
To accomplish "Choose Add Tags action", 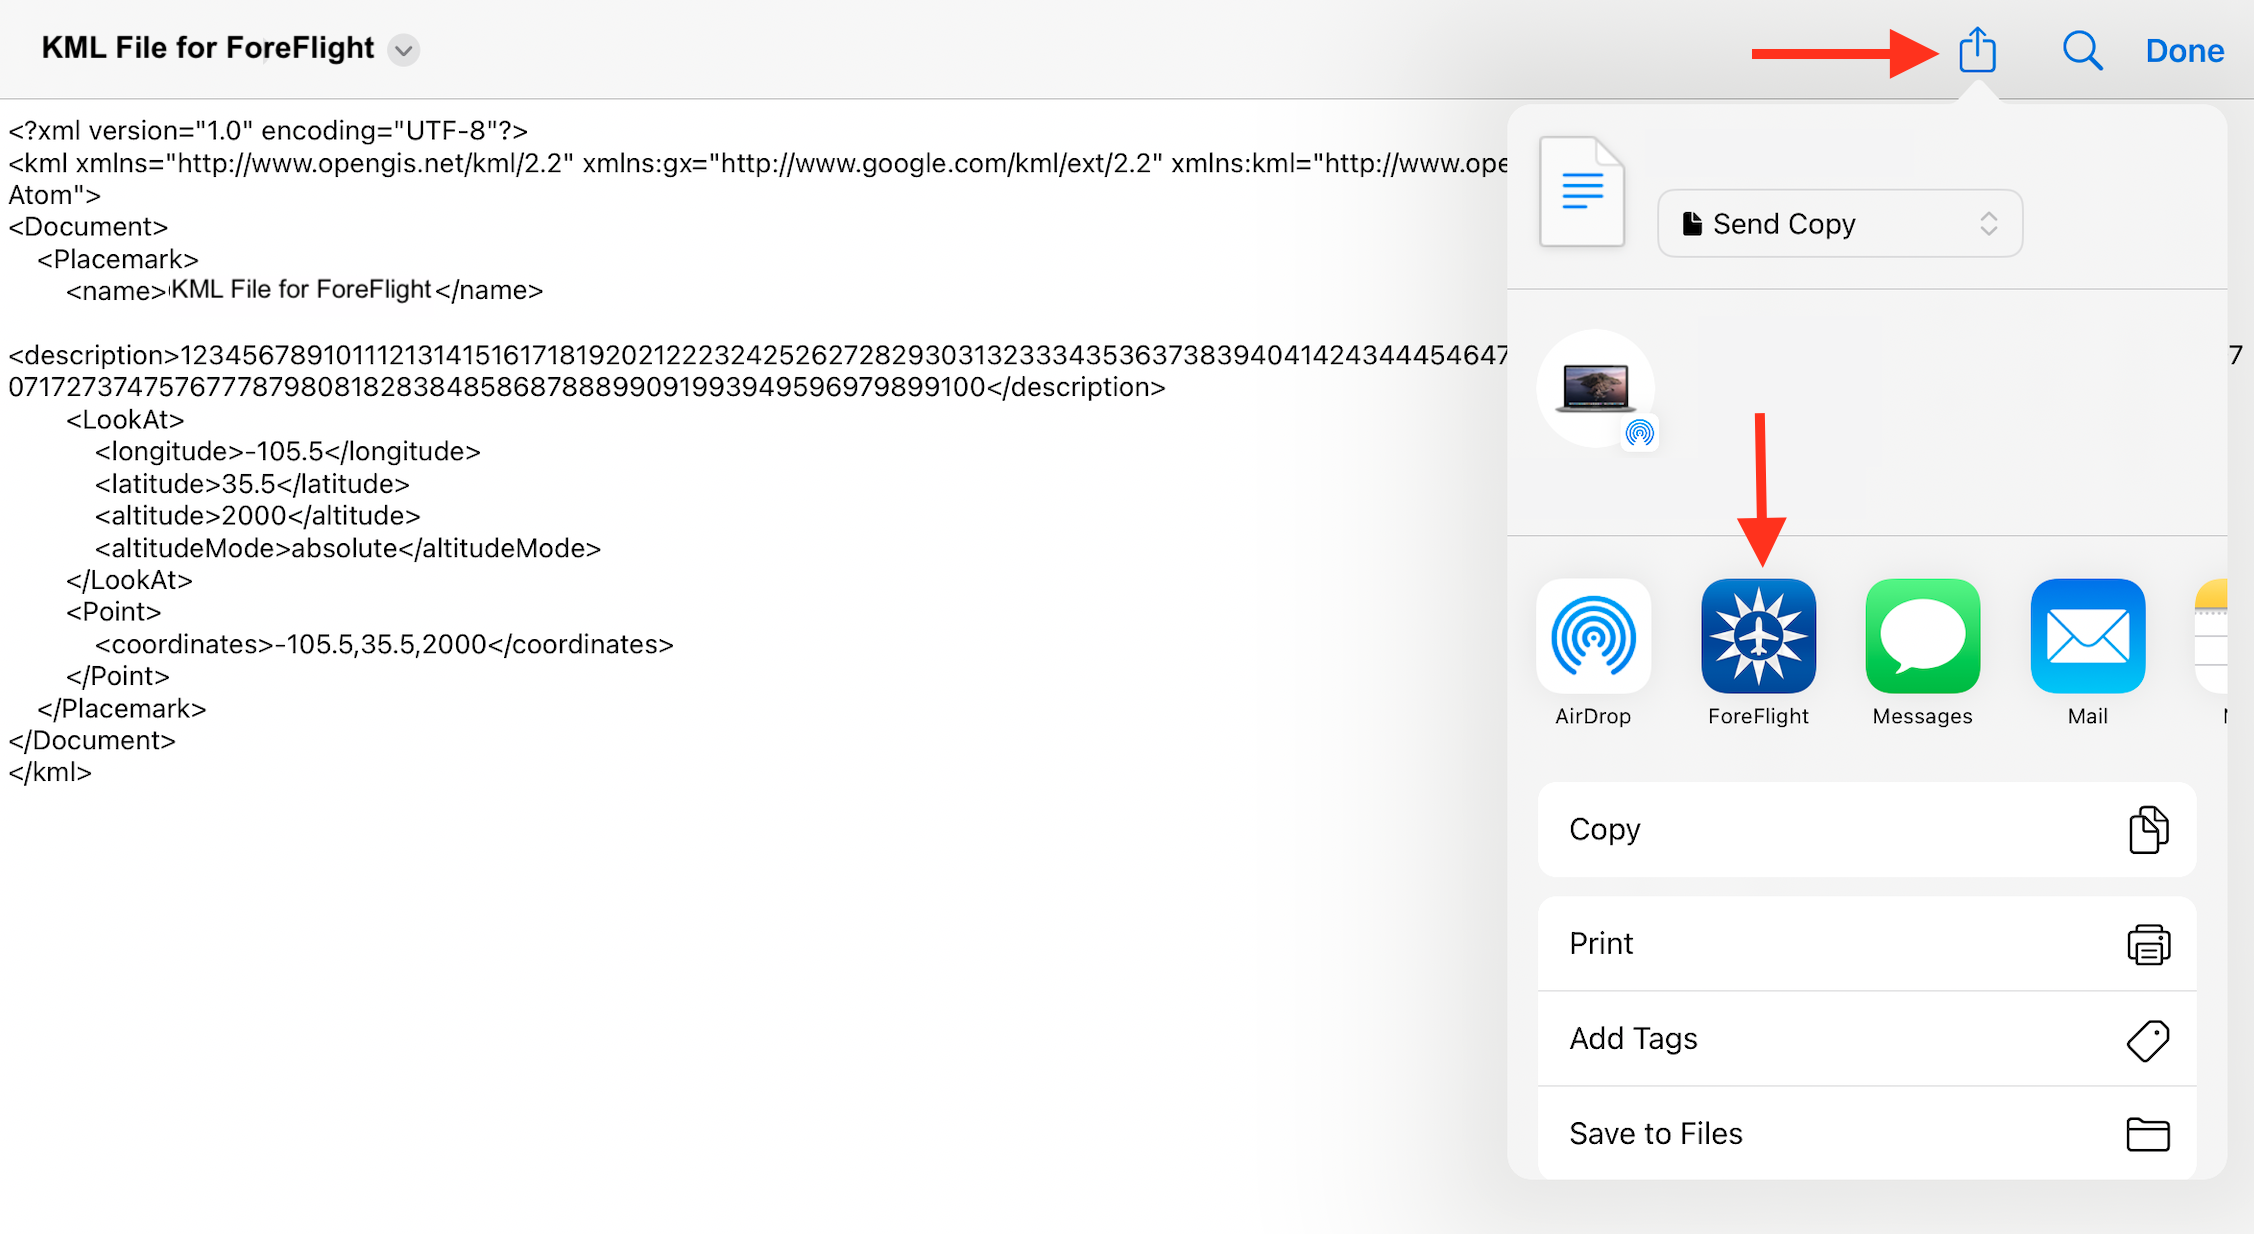I will click(x=1866, y=1039).
